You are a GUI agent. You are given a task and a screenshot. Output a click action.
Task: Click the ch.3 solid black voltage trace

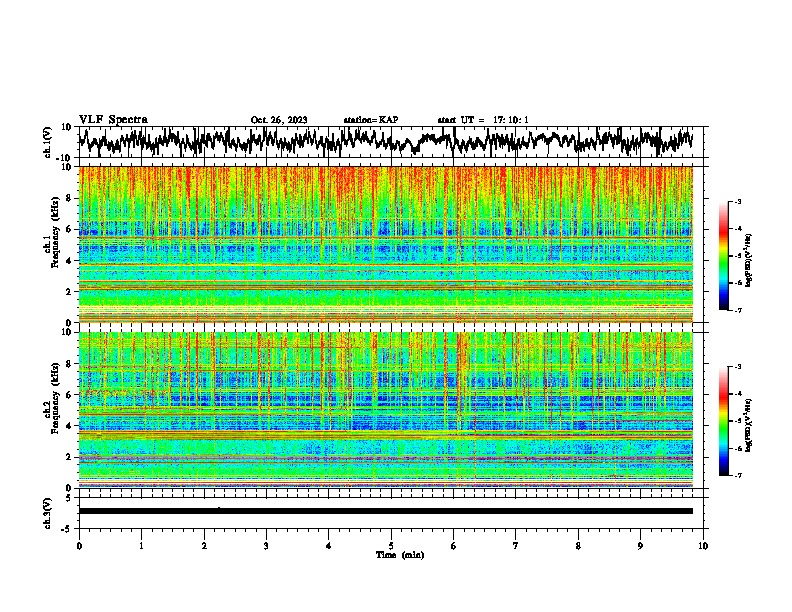tap(385, 511)
